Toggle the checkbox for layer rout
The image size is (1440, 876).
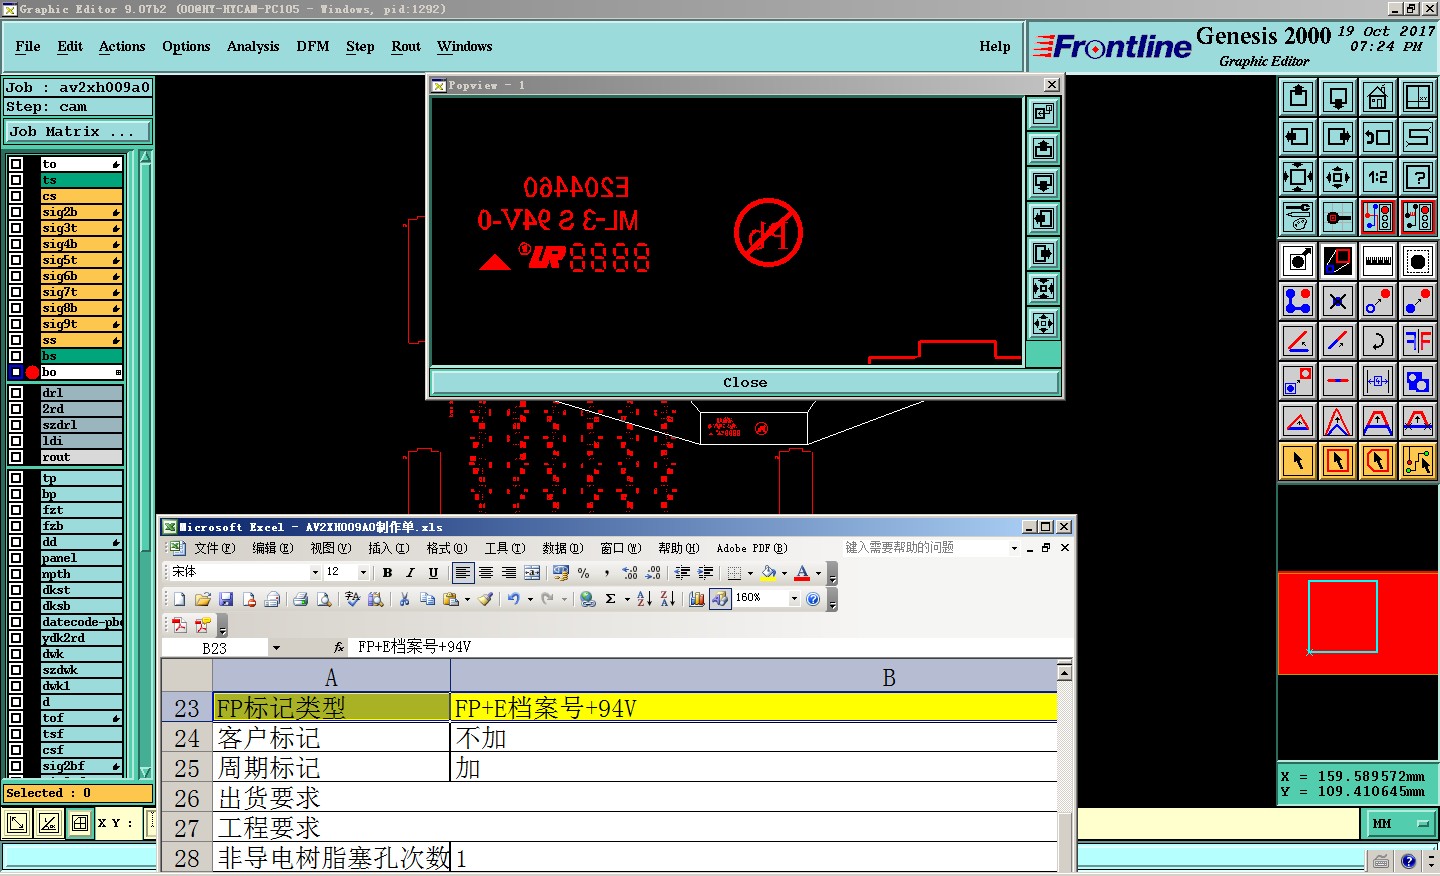(x=16, y=457)
